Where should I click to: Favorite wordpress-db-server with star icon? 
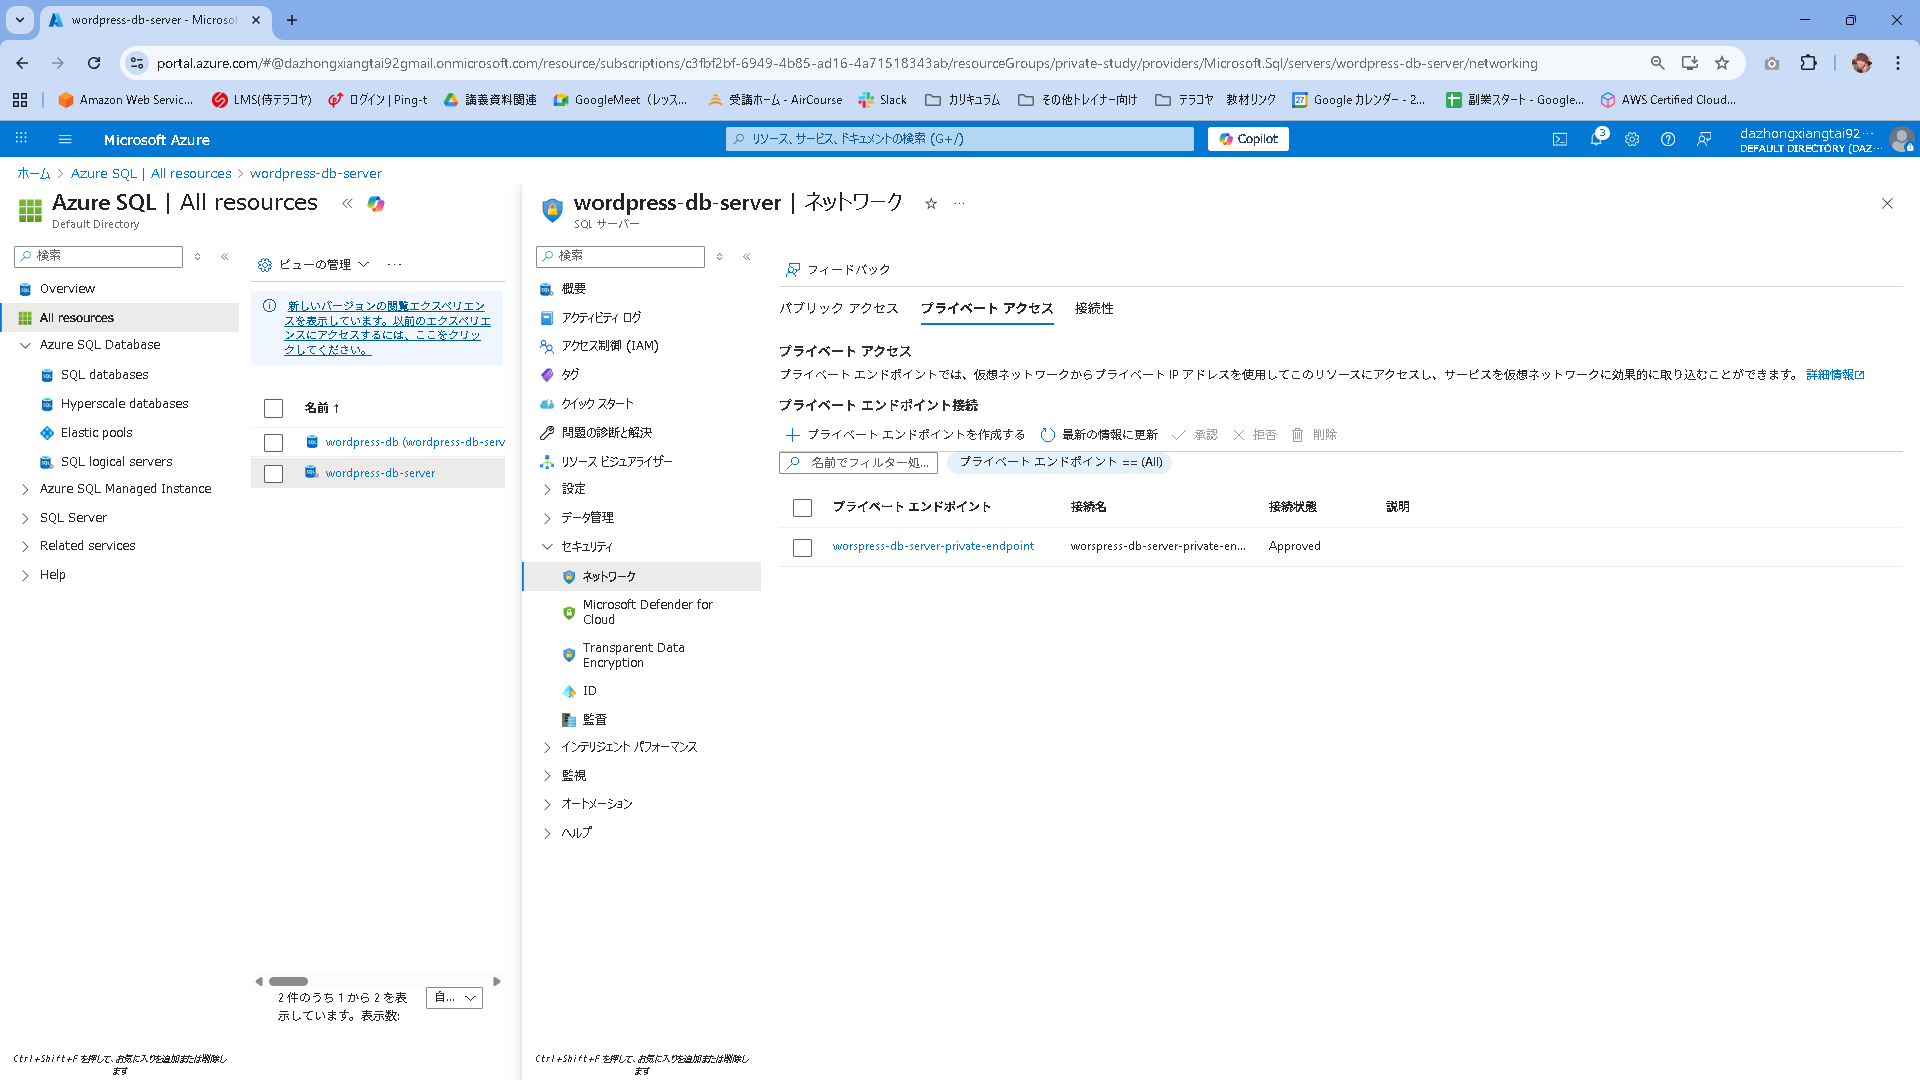931,203
